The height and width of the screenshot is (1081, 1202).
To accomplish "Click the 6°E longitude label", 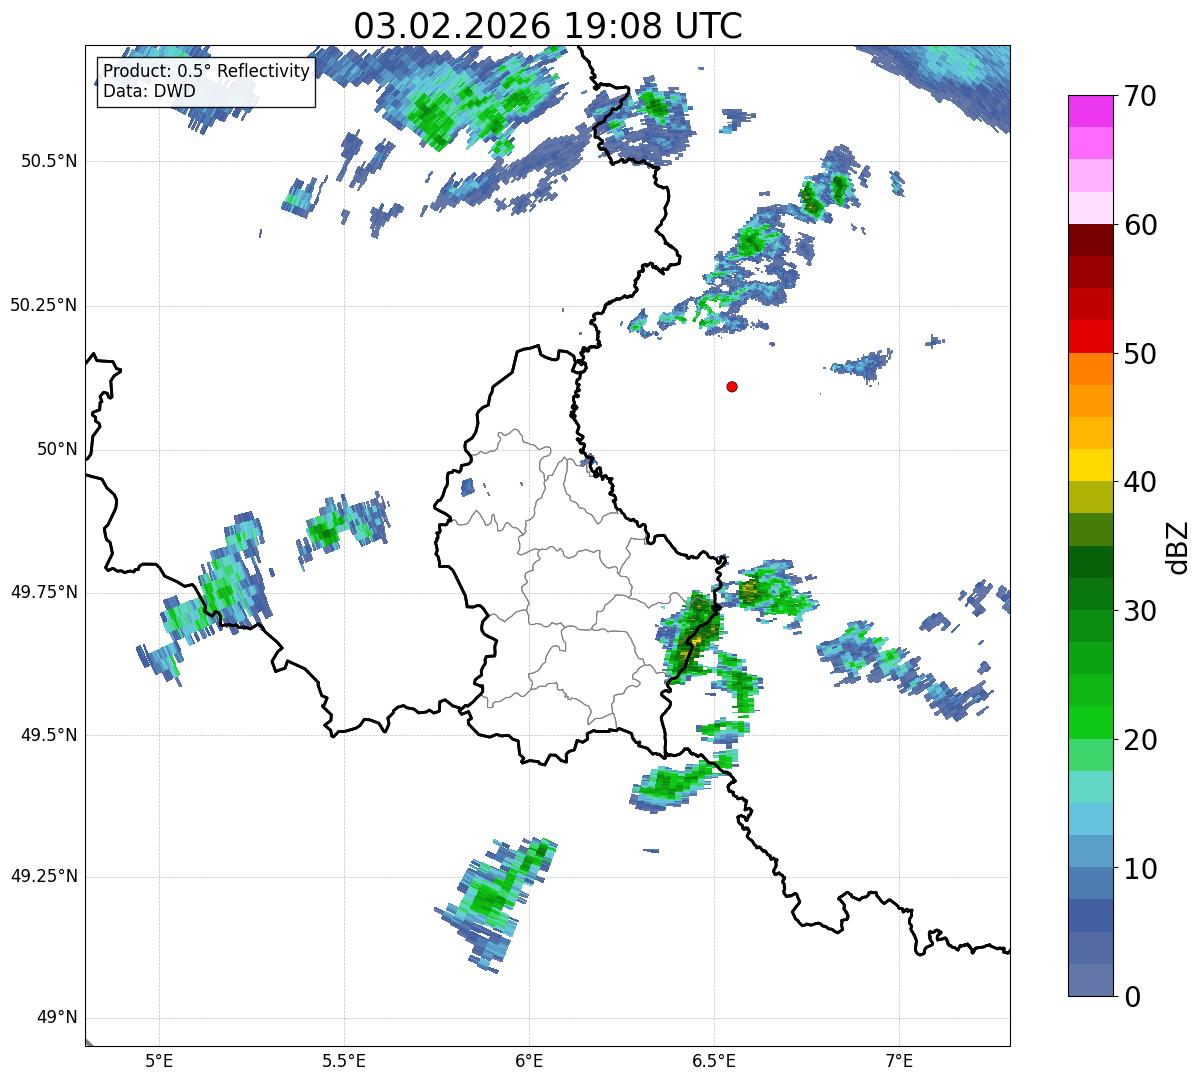I will (x=529, y=1060).
